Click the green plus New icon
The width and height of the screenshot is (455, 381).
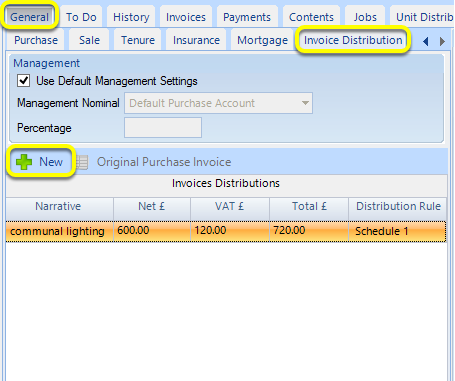(x=24, y=162)
